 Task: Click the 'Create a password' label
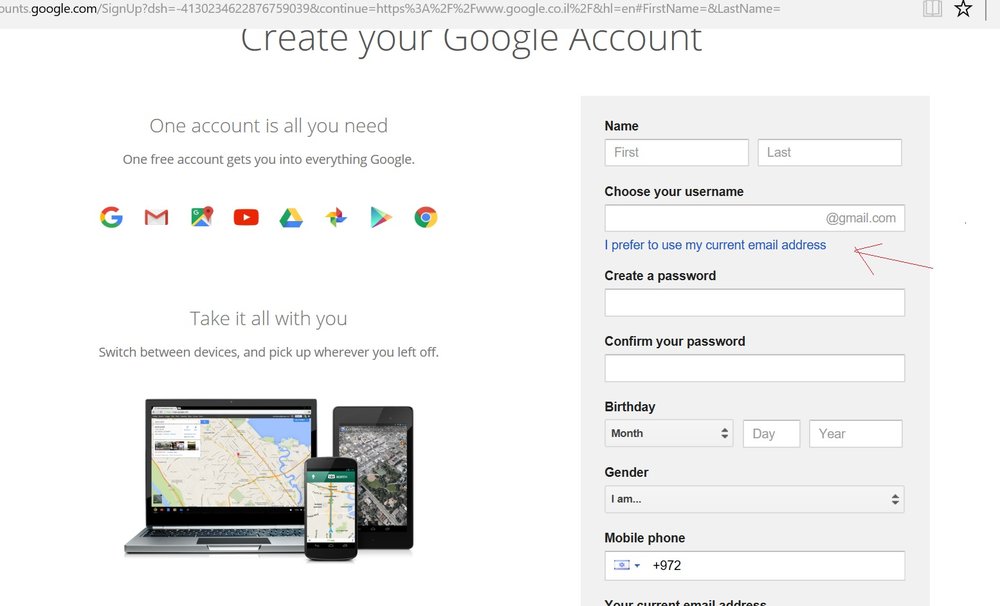[660, 276]
